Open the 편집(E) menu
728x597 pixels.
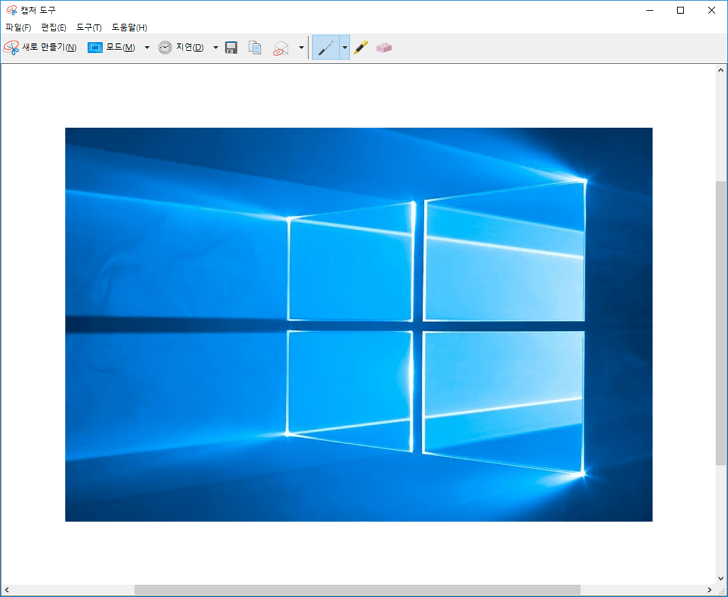pos(53,27)
